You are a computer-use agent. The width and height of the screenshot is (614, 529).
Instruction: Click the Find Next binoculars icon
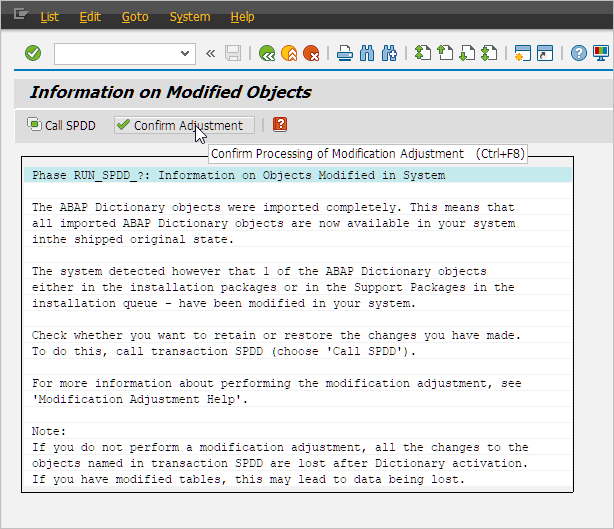pos(389,53)
